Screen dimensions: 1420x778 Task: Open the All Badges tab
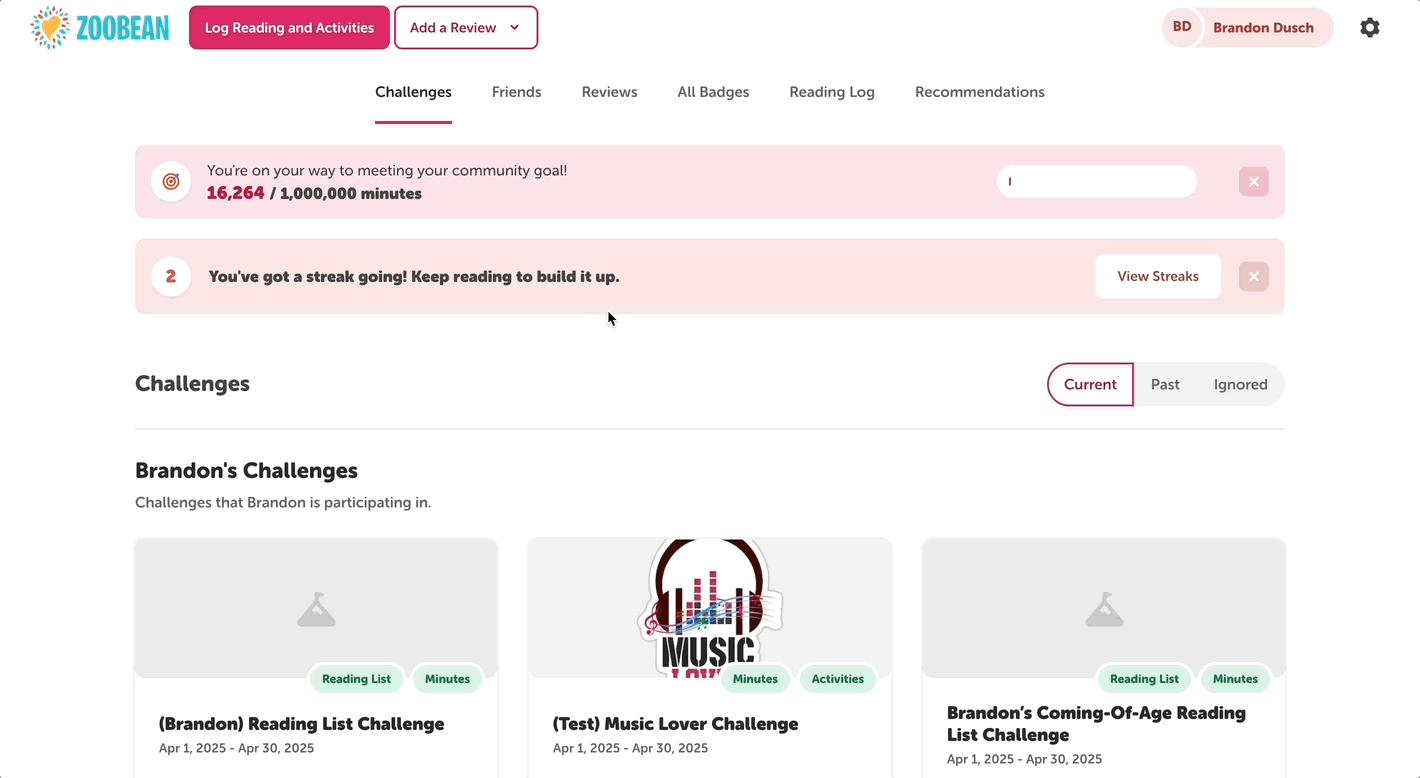713,91
